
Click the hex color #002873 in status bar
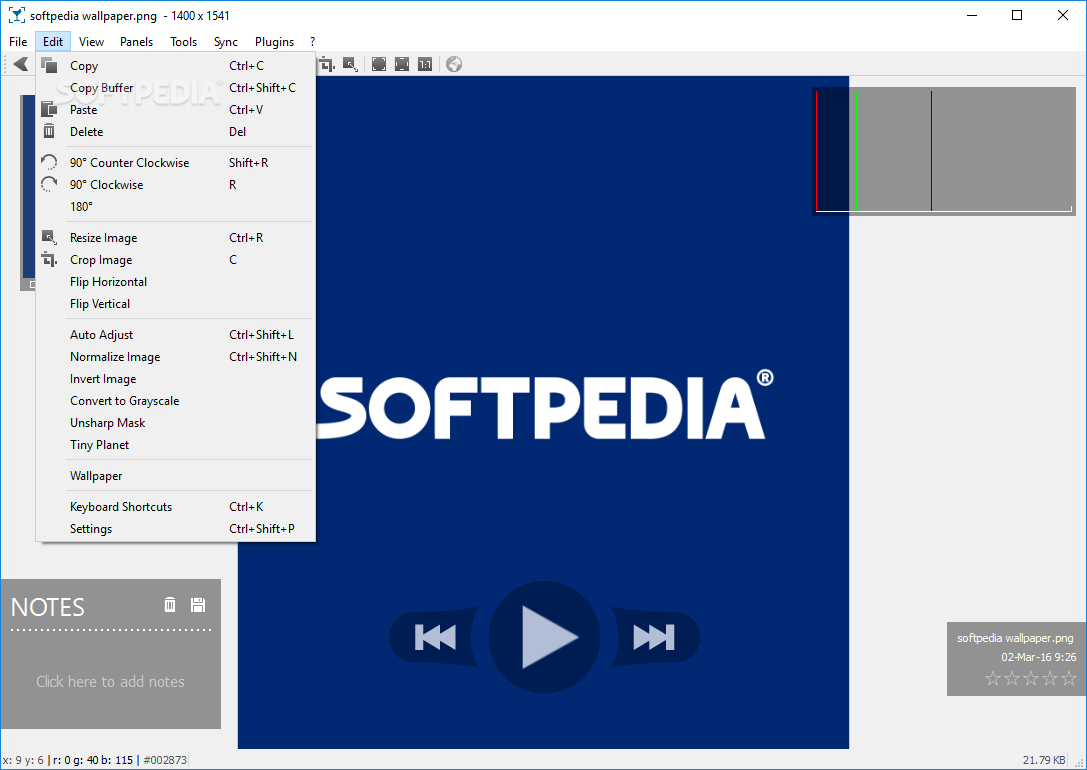pos(165,760)
